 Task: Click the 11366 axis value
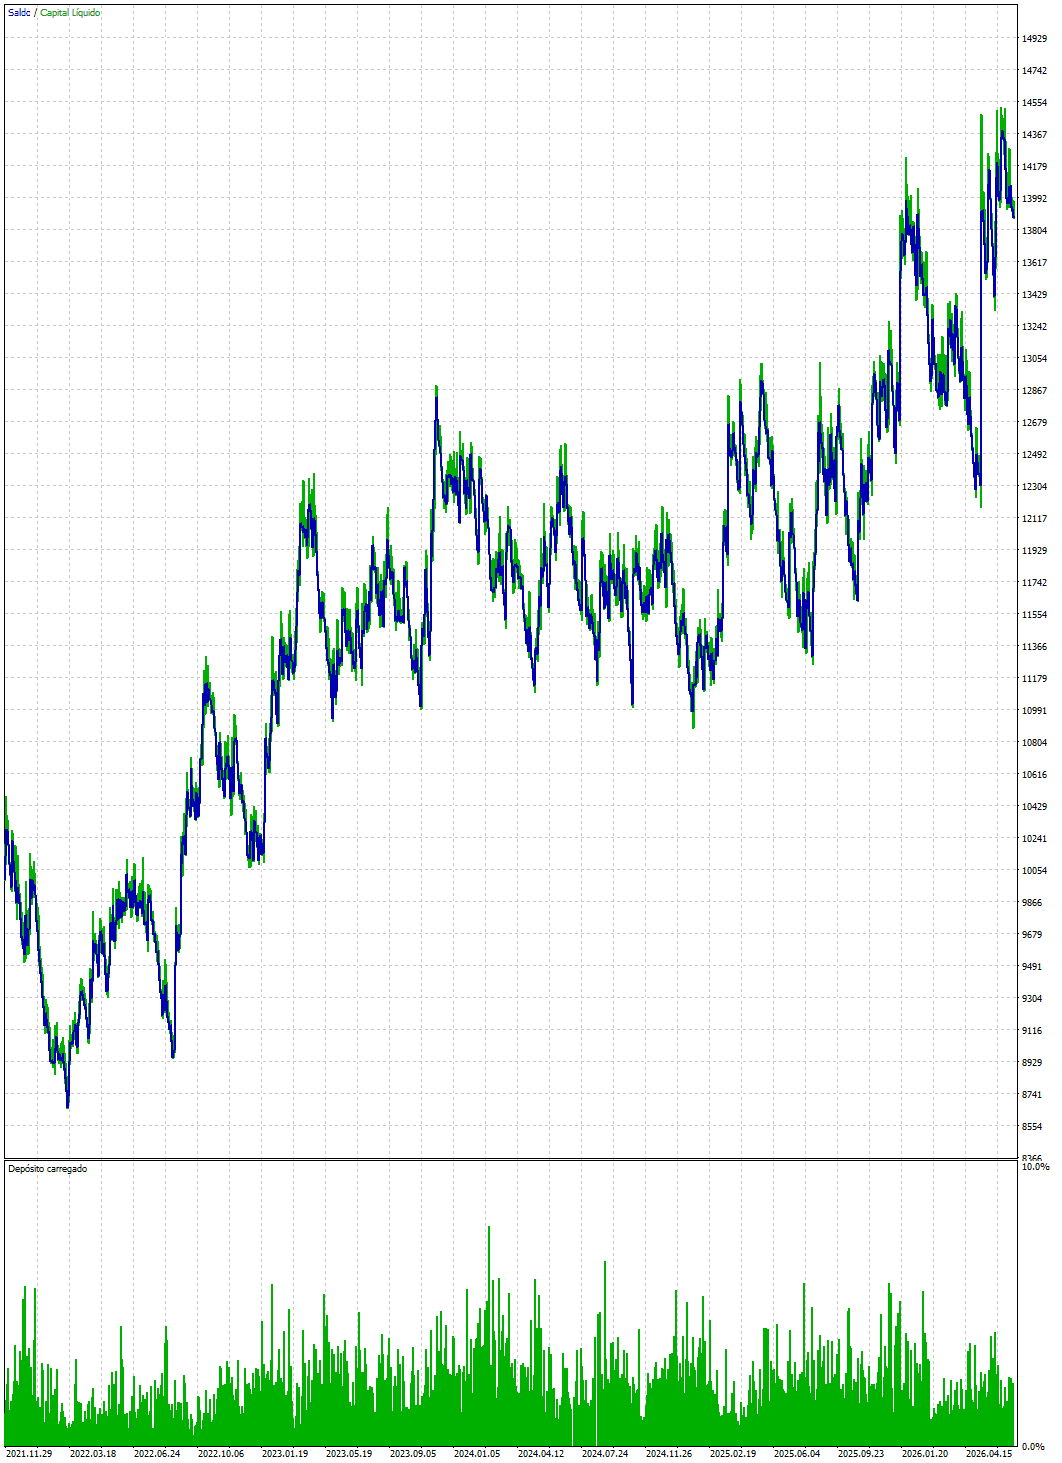click(x=1035, y=647)
